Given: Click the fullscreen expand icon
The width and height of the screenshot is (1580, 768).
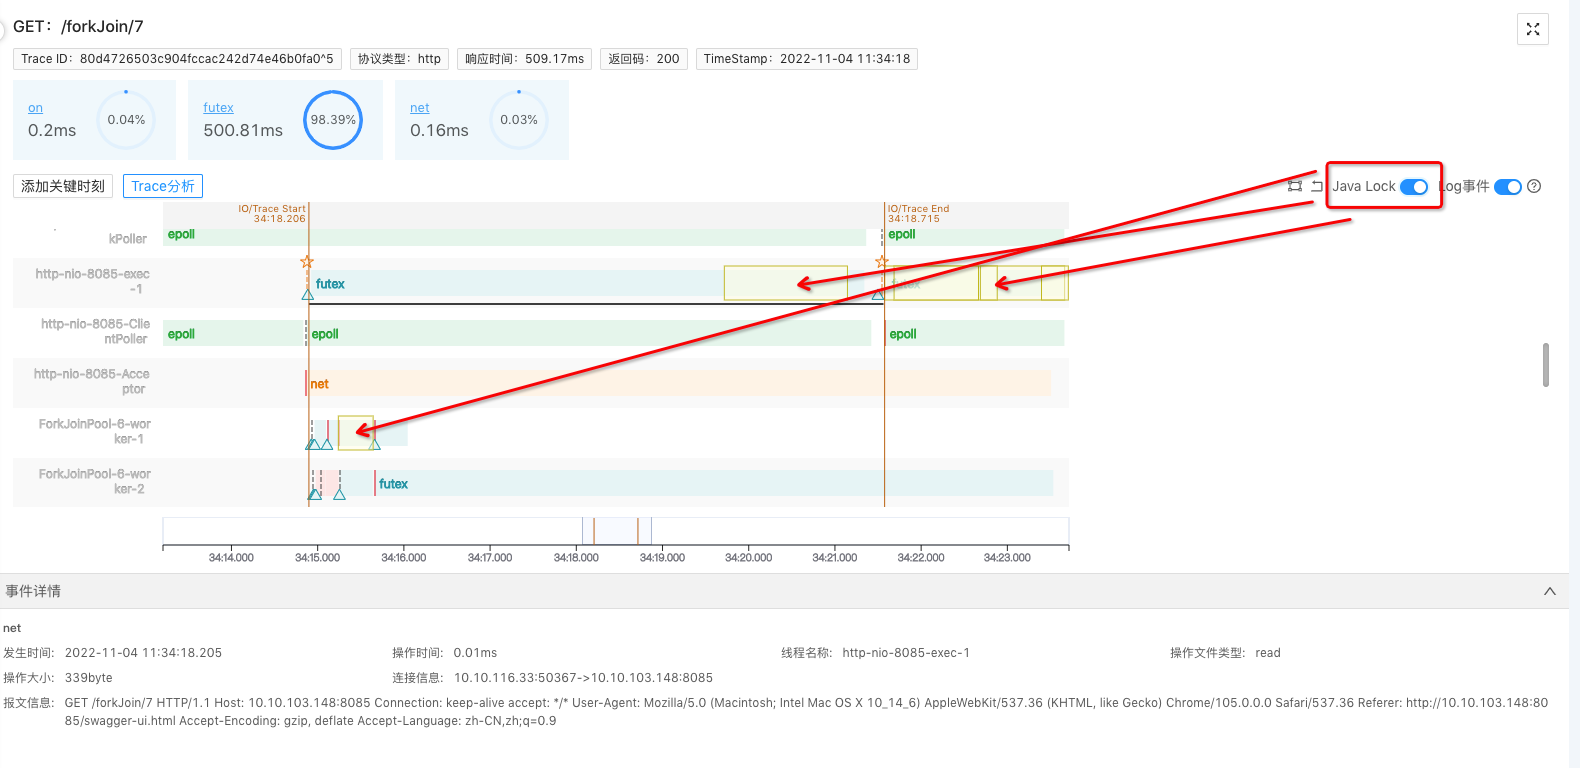Looking at the screenshot, I should click(1532, 30).
